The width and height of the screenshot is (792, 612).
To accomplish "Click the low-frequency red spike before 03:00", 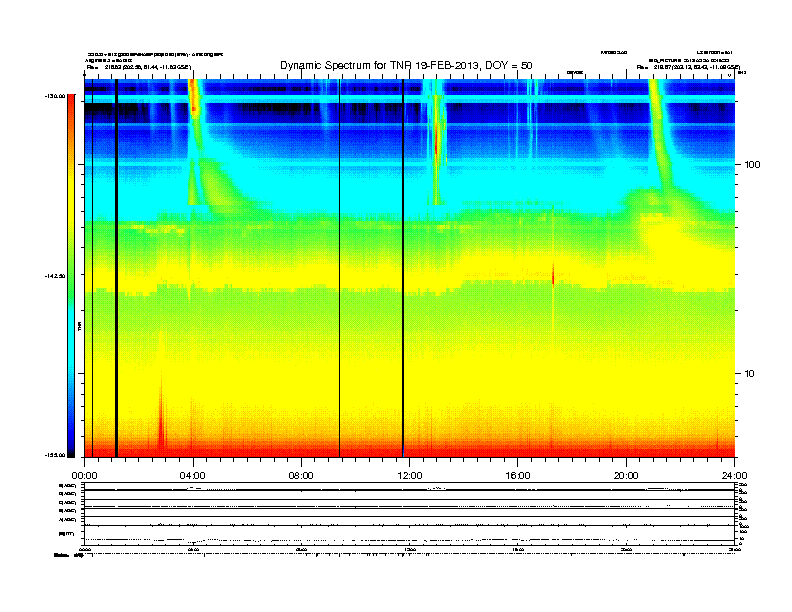I will (161, 422).
